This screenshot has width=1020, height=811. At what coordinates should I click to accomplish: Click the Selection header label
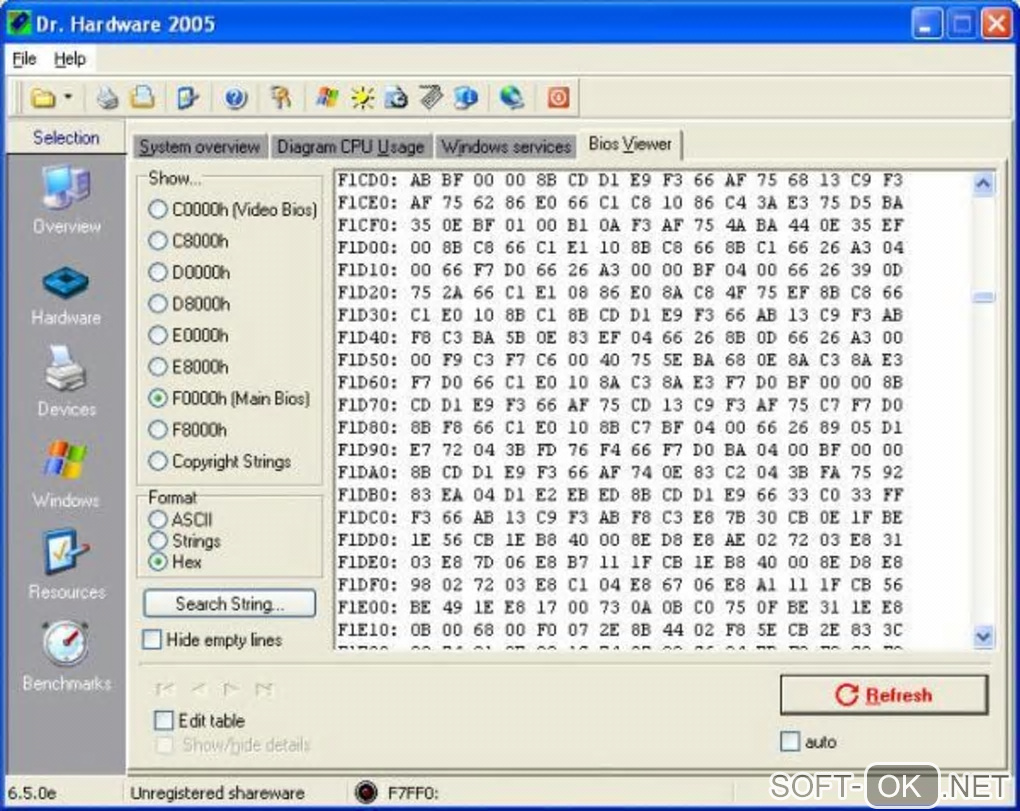click(66, 138)
